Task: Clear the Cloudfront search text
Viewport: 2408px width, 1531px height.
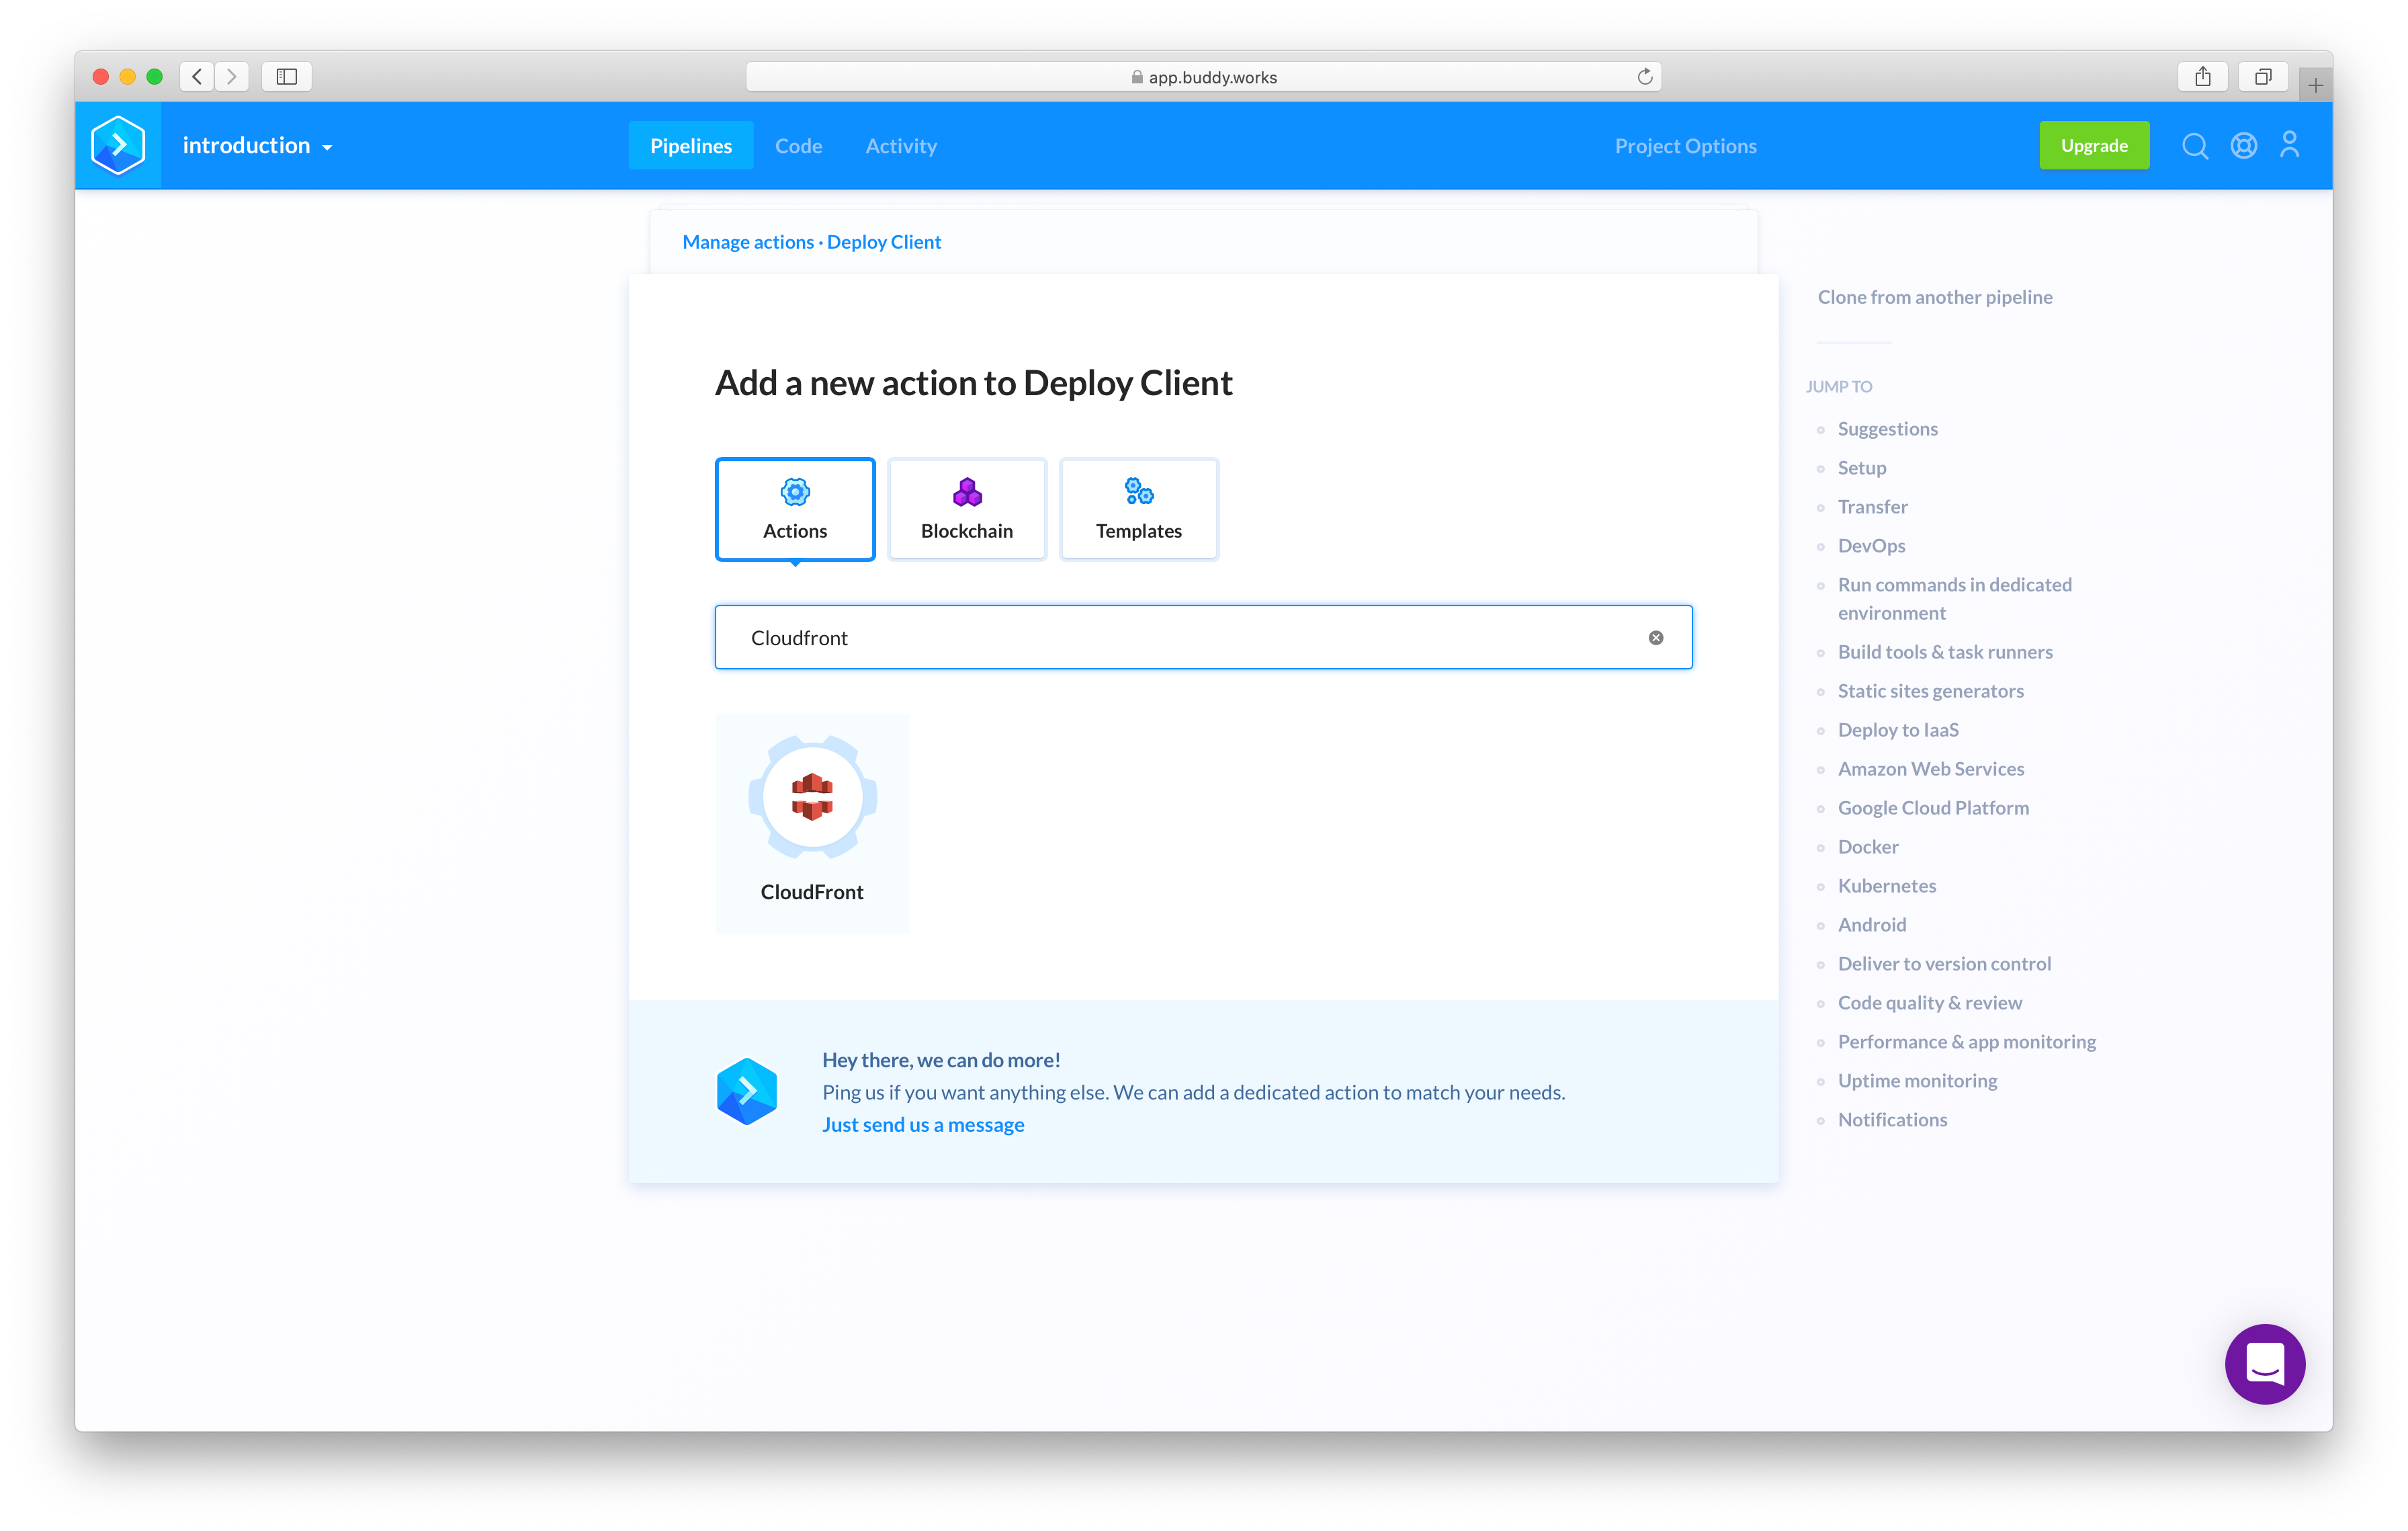Action: pos(1655,638)
